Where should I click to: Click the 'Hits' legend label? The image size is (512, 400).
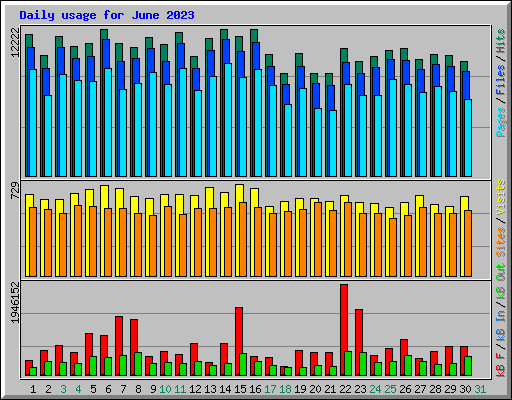tap(501, 41)
